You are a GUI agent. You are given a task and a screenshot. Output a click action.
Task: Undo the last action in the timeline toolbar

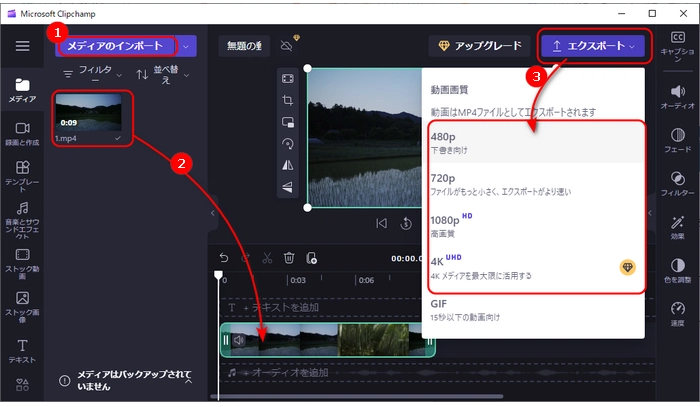point(224,258)
